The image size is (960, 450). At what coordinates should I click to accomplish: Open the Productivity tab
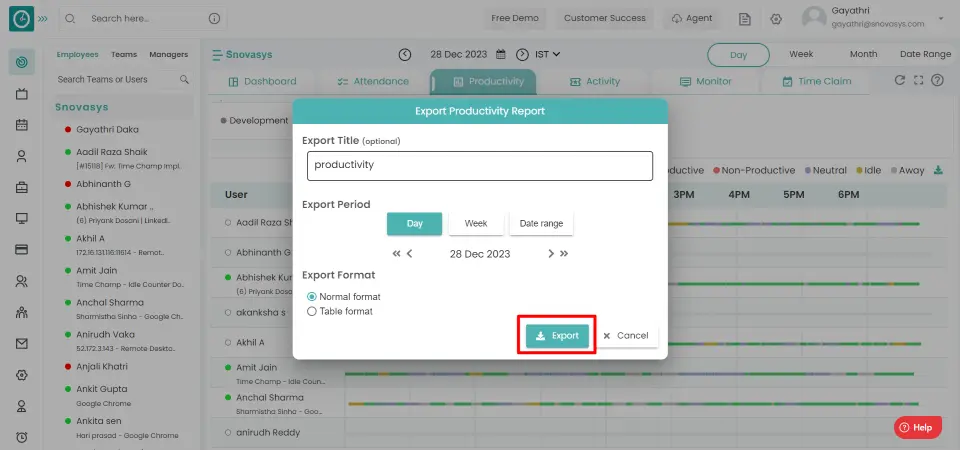pyautogui.click(x=484, y=81)
